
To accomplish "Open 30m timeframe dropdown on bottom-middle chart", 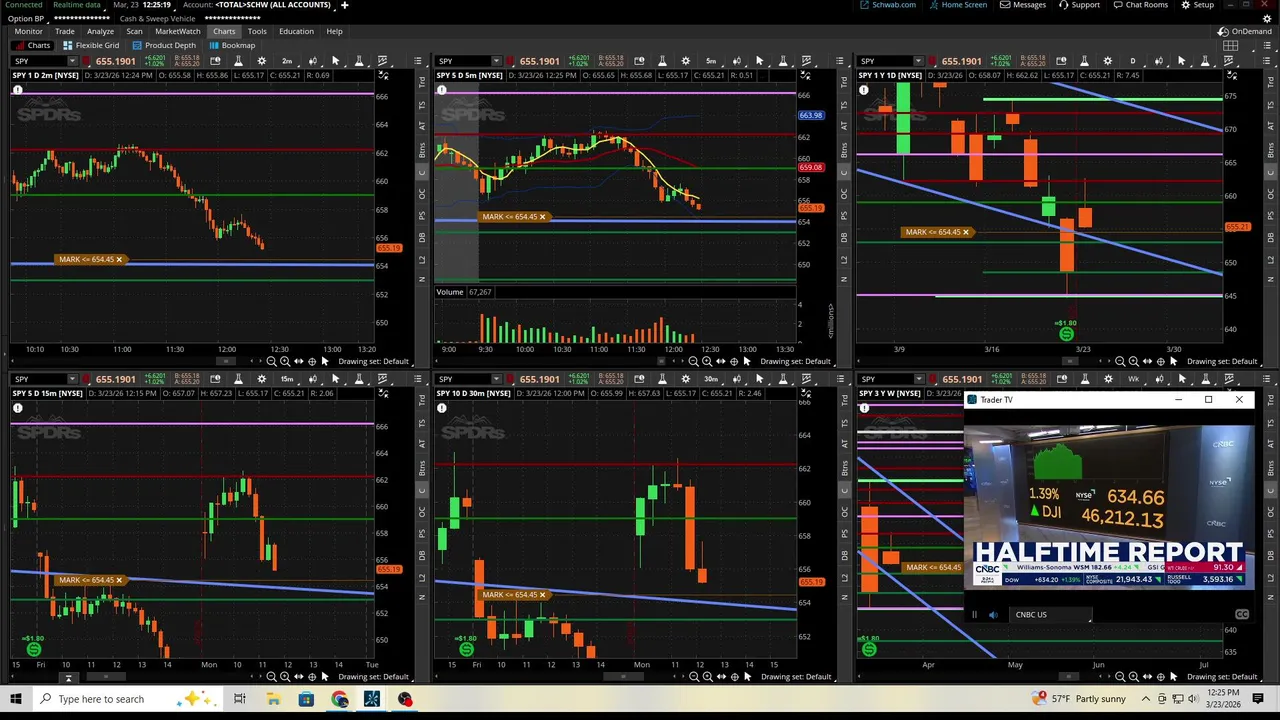I will pos(711,379).
